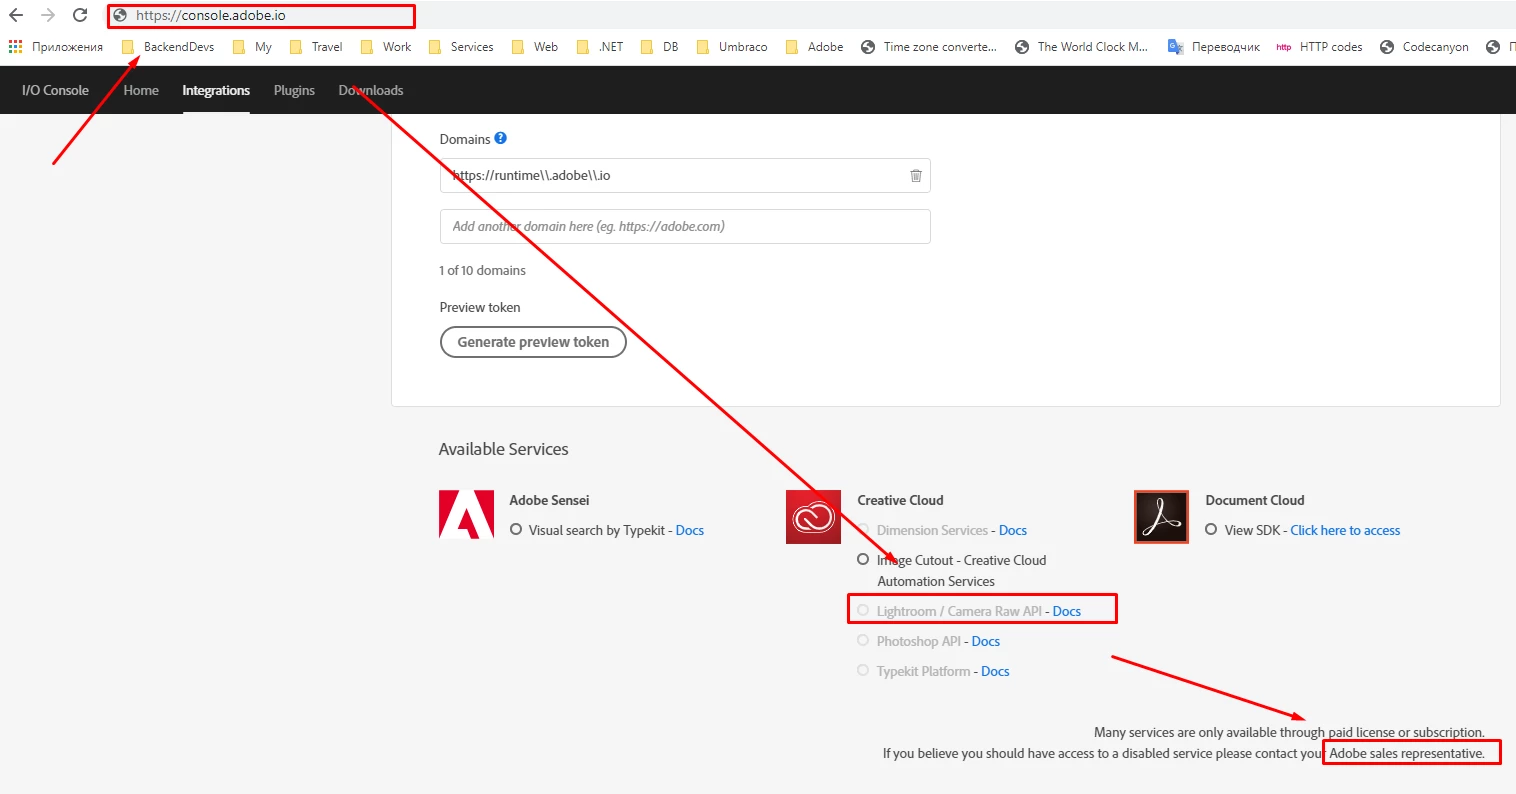Viewport: 1516px width, 794px height.
Task: Click the 'Available Services' heading
Action: [x=503, y=449]
